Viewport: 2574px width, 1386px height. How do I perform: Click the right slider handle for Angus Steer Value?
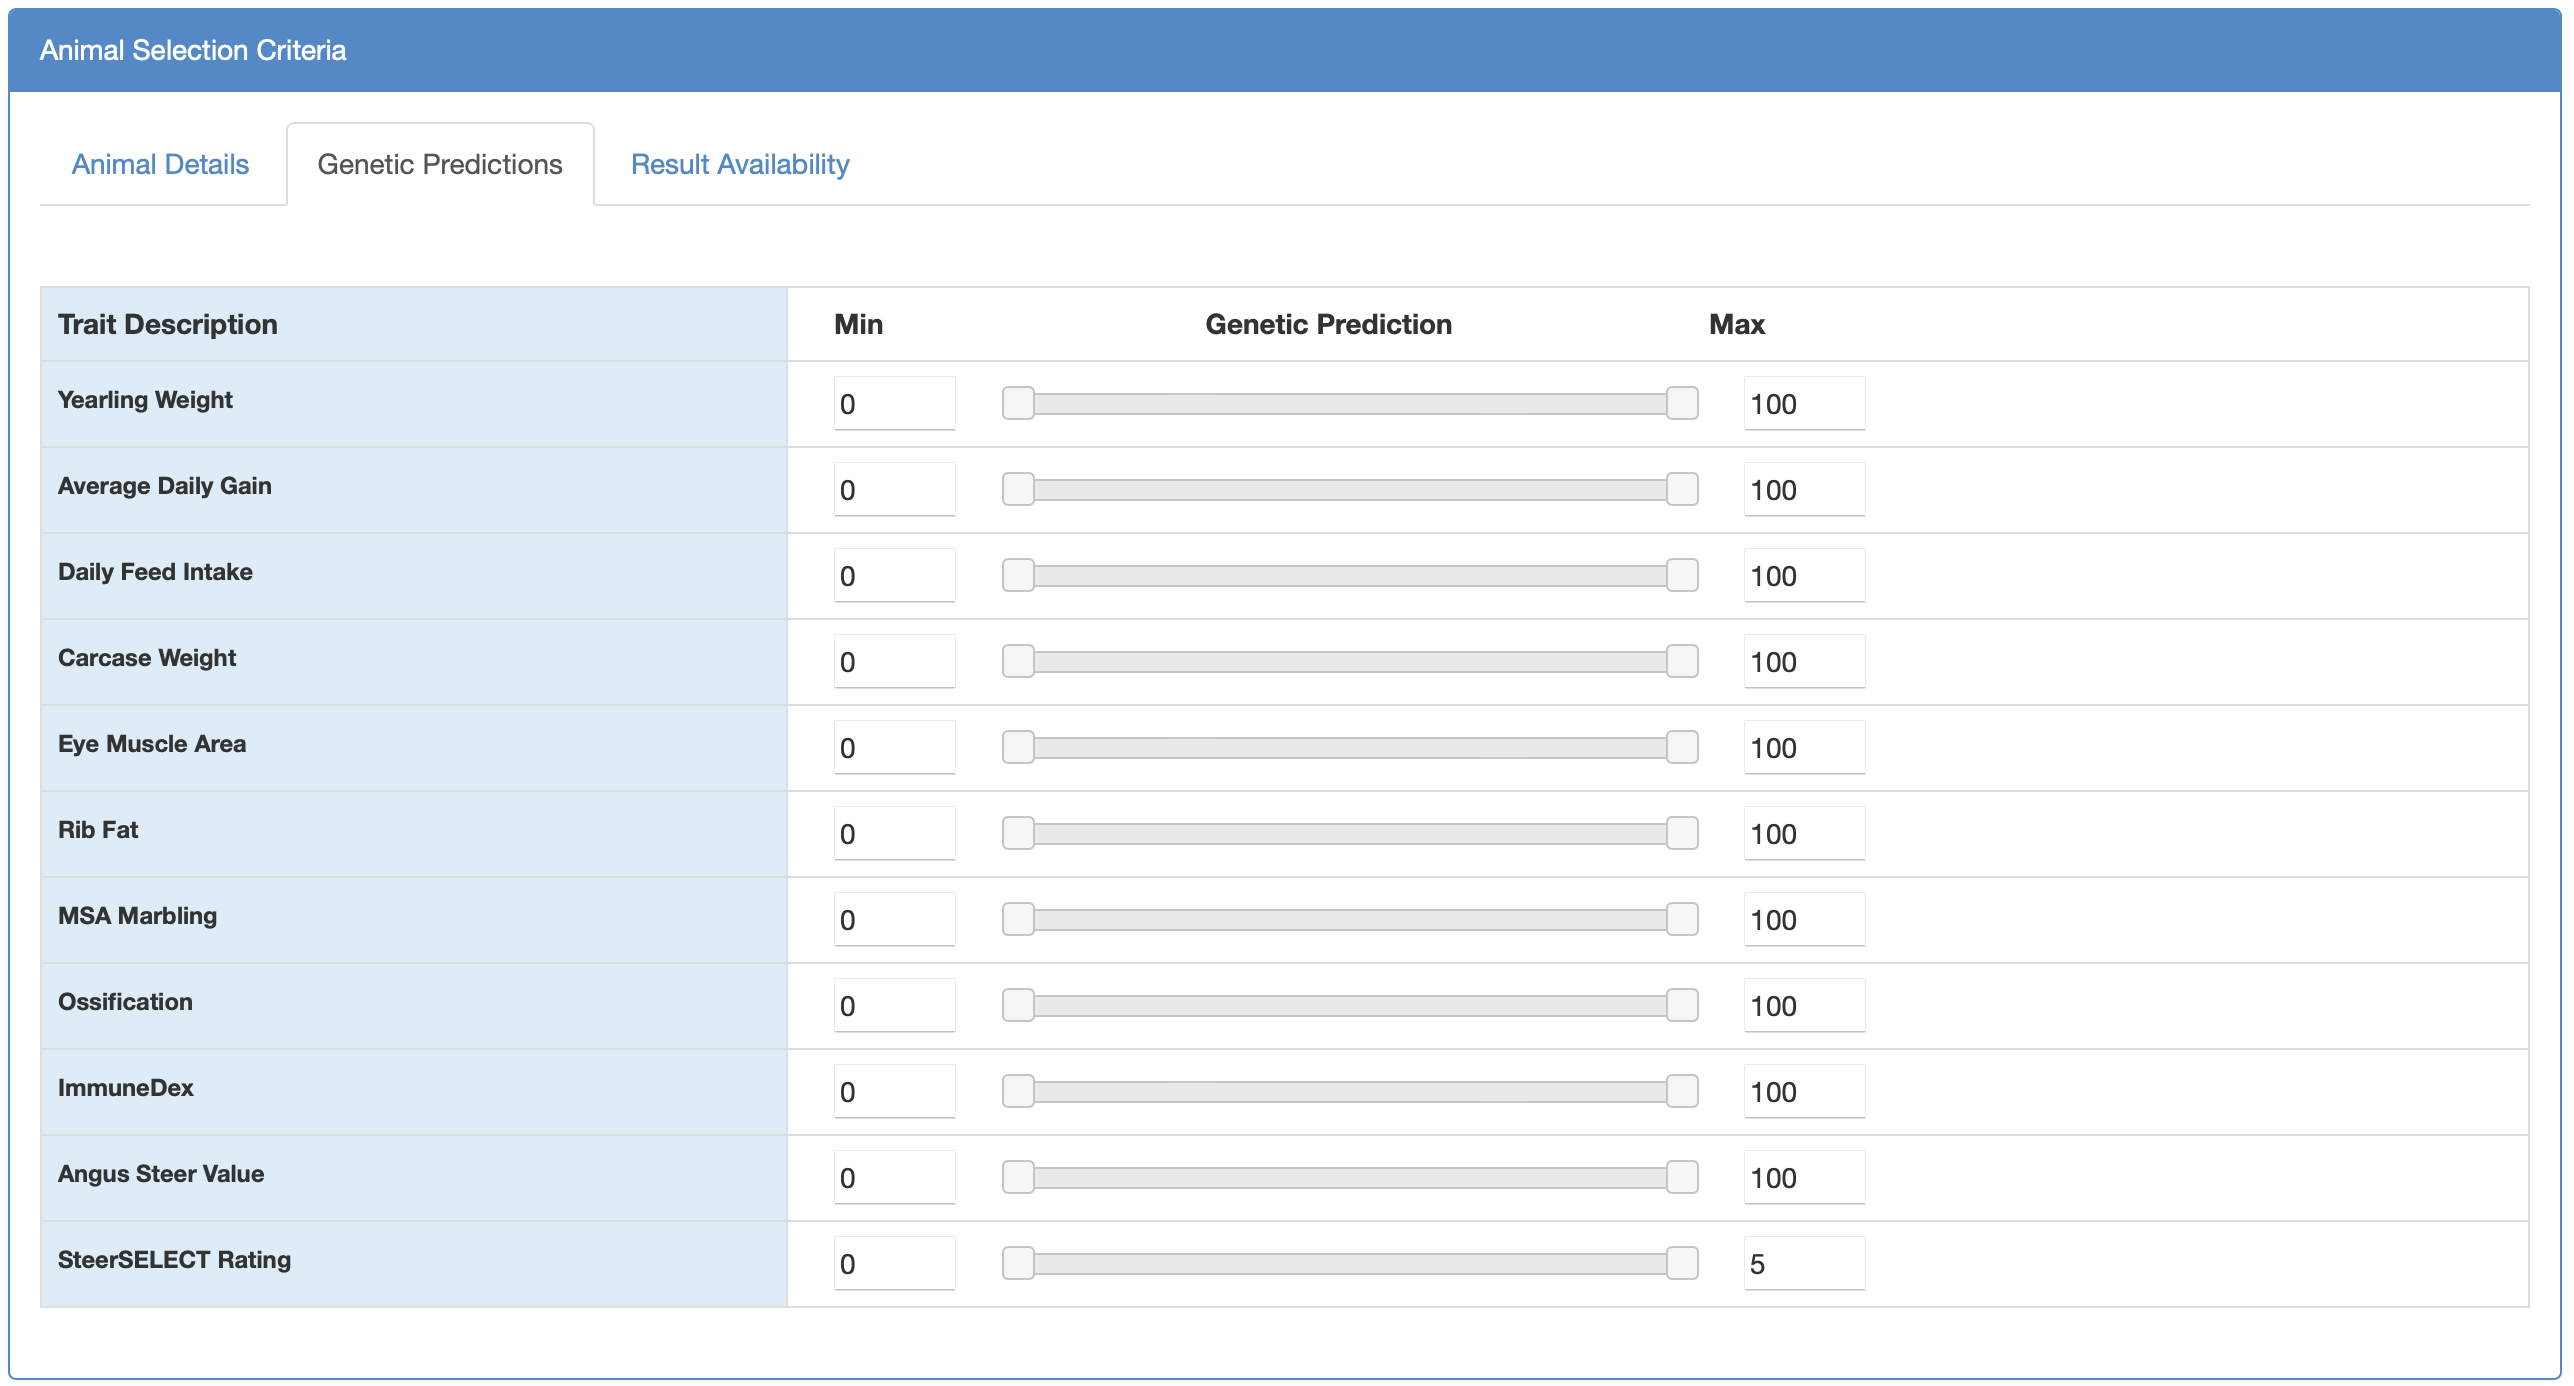coord(1682,1177)
